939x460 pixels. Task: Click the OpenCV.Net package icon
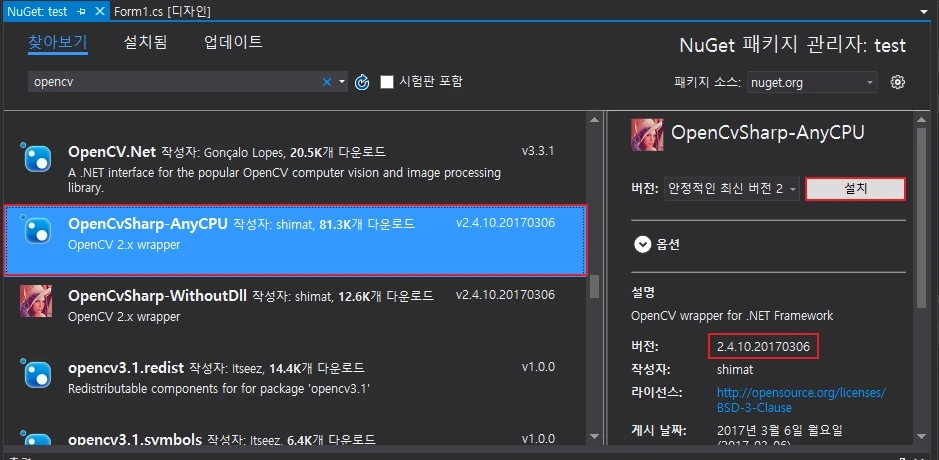(36, 157)
